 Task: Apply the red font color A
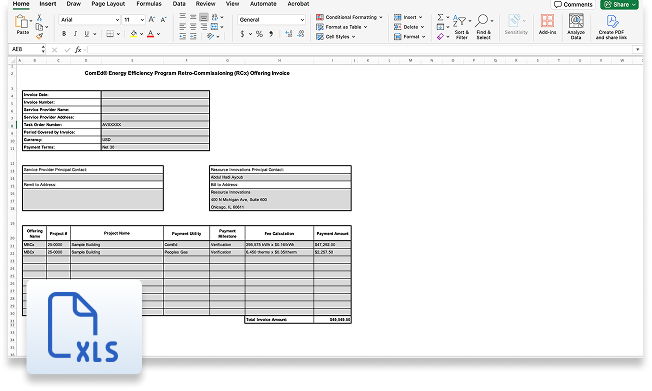[151, 34]
